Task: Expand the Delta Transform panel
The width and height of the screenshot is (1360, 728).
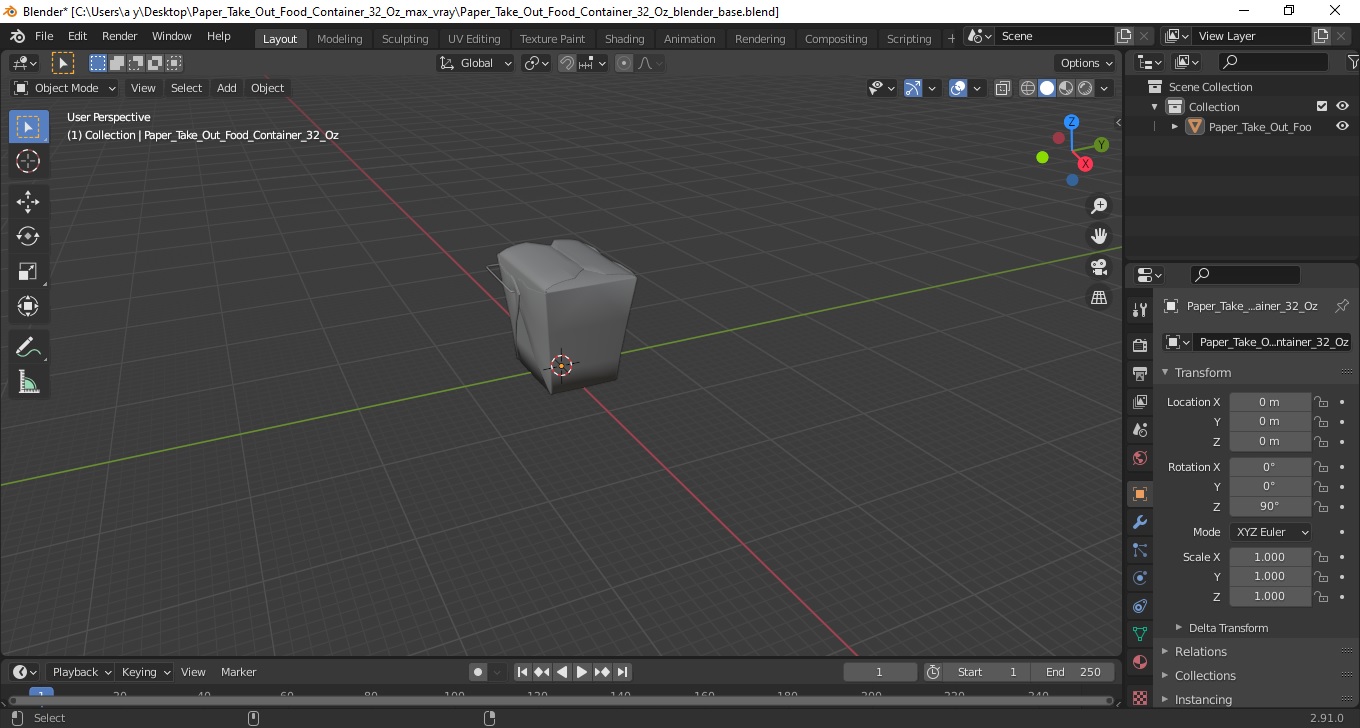Action: point(1228,628)
